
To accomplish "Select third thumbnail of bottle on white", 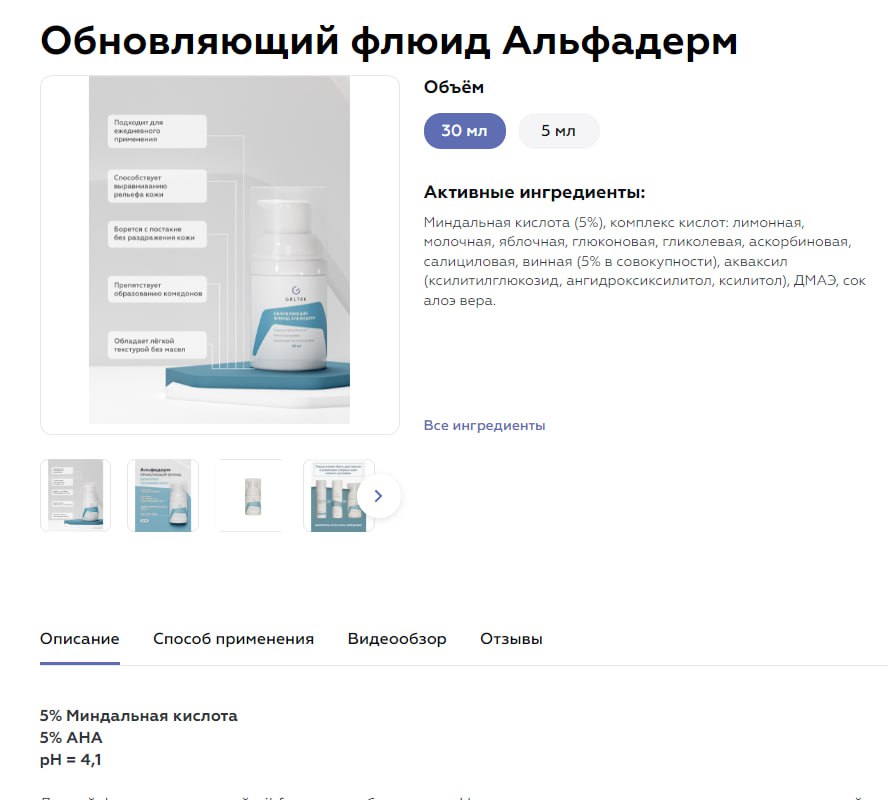I will point(251,495).
